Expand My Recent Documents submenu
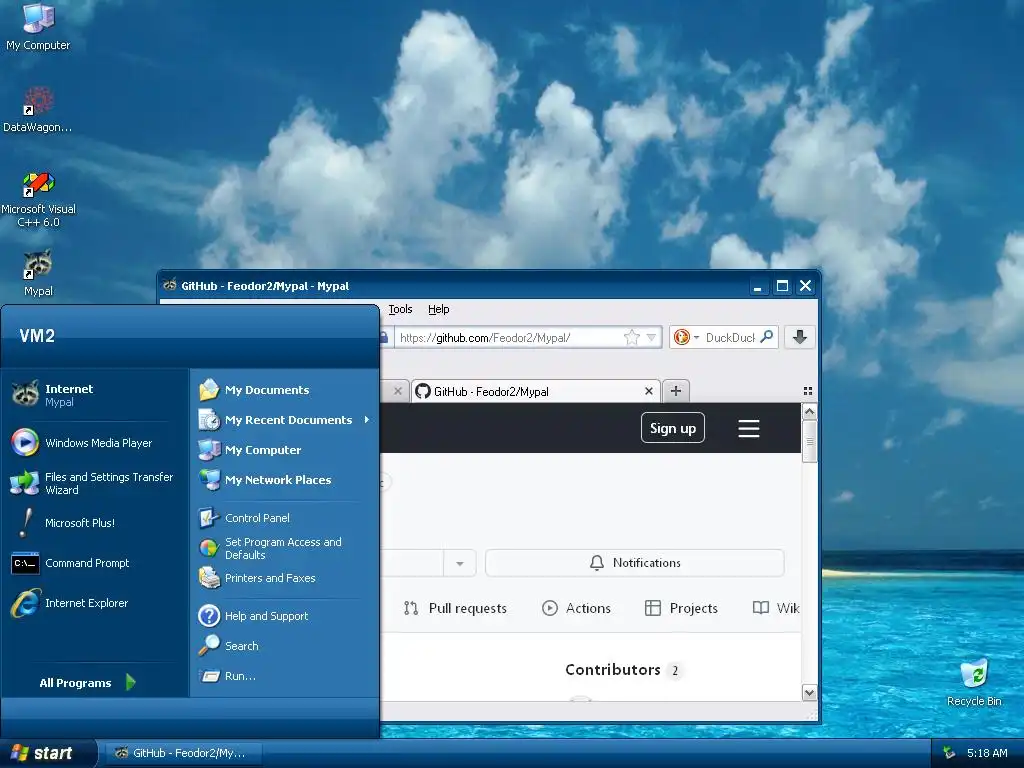1024x768 pixels. (x=285, y=420)
